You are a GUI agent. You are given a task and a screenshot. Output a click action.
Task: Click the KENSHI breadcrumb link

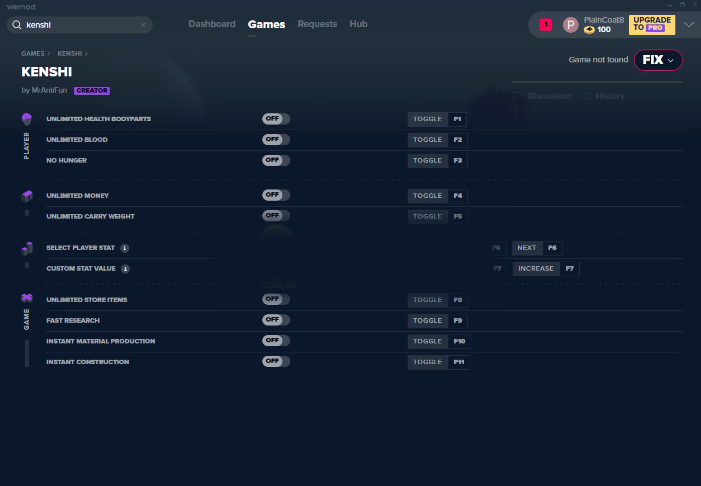(70, 54)
